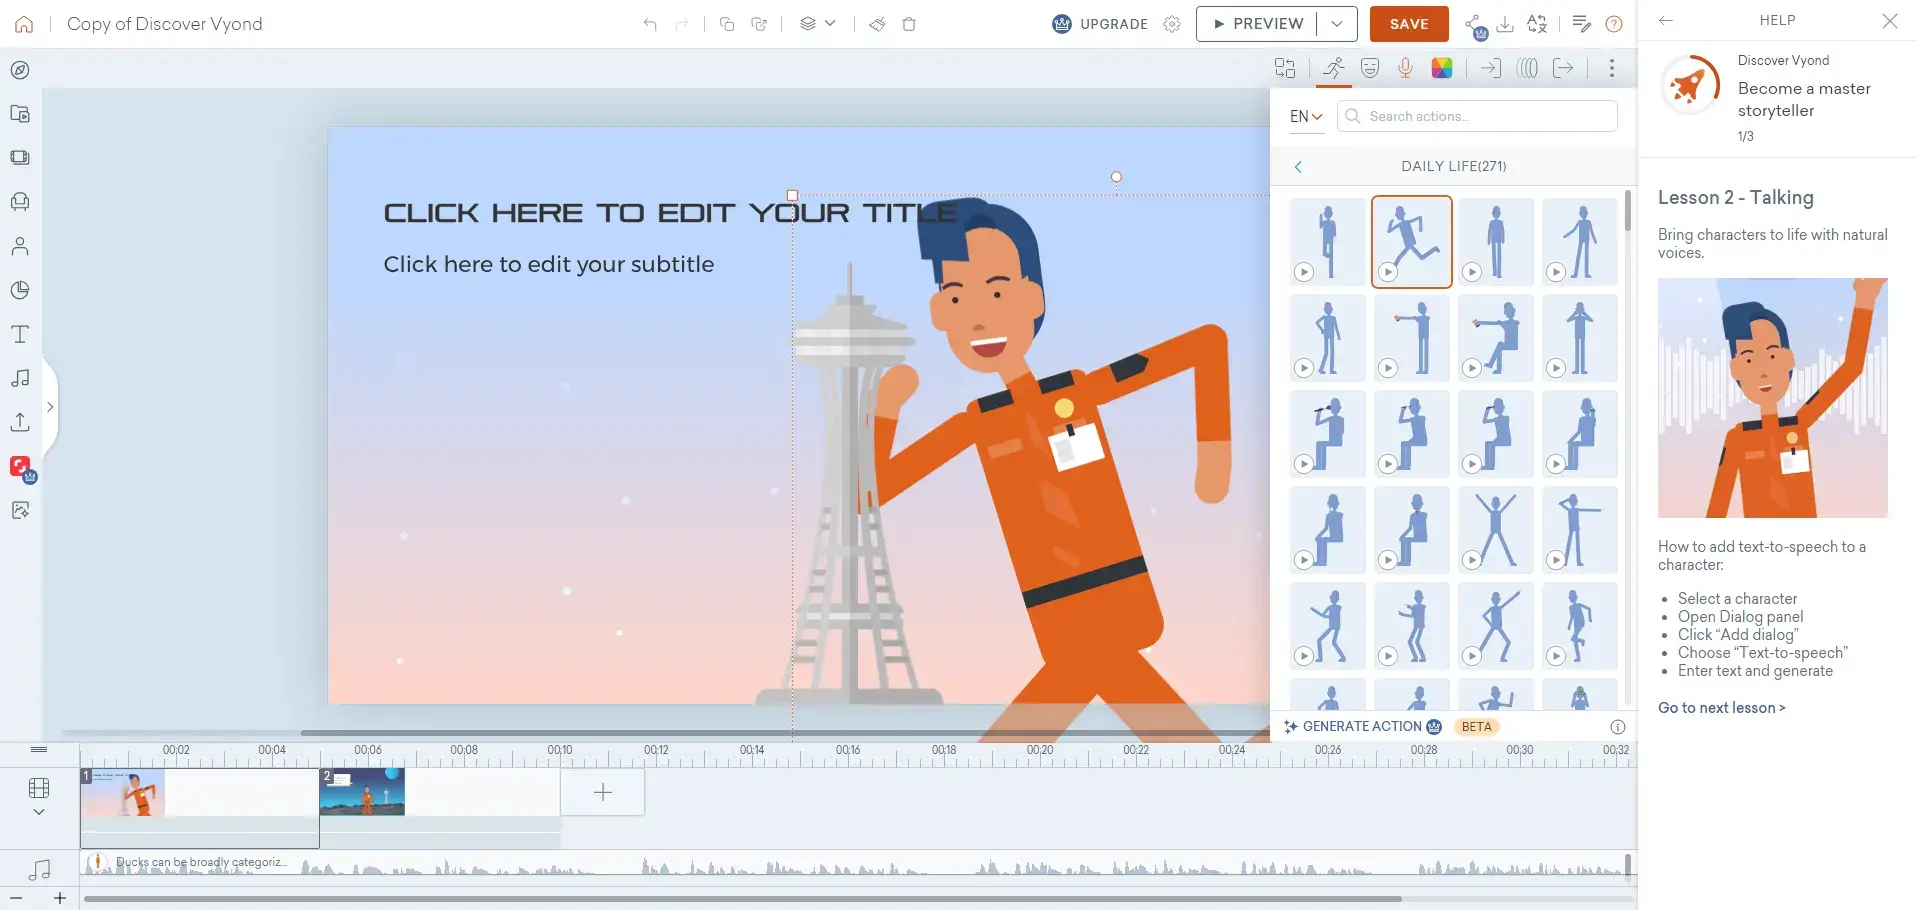Open the Enter effect arrow icon
Screen dimensions: 1917x910
click(x=1491, y=68)
